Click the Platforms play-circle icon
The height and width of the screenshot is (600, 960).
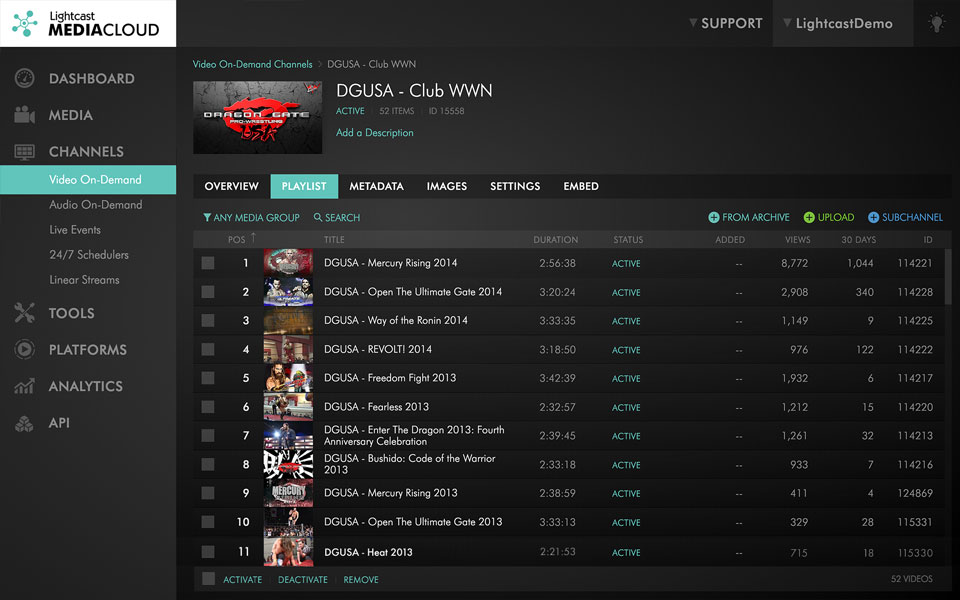(24, 349)
